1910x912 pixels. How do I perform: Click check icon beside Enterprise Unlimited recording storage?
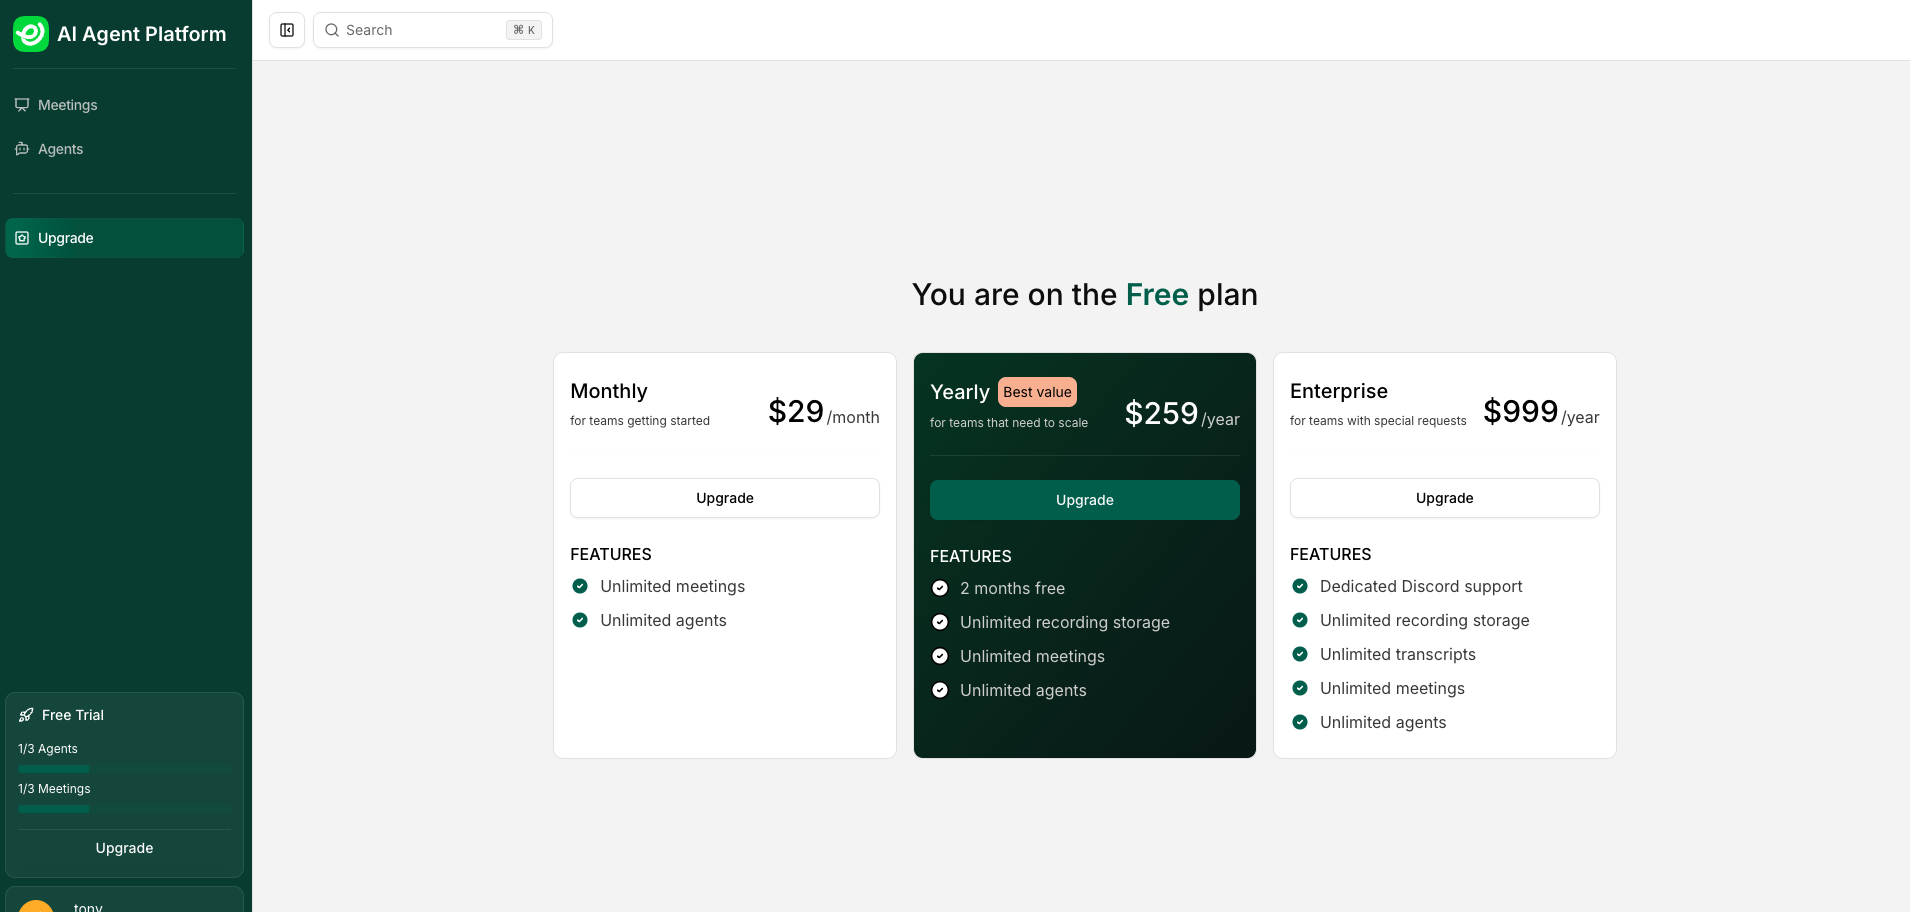coord(1300,620)
